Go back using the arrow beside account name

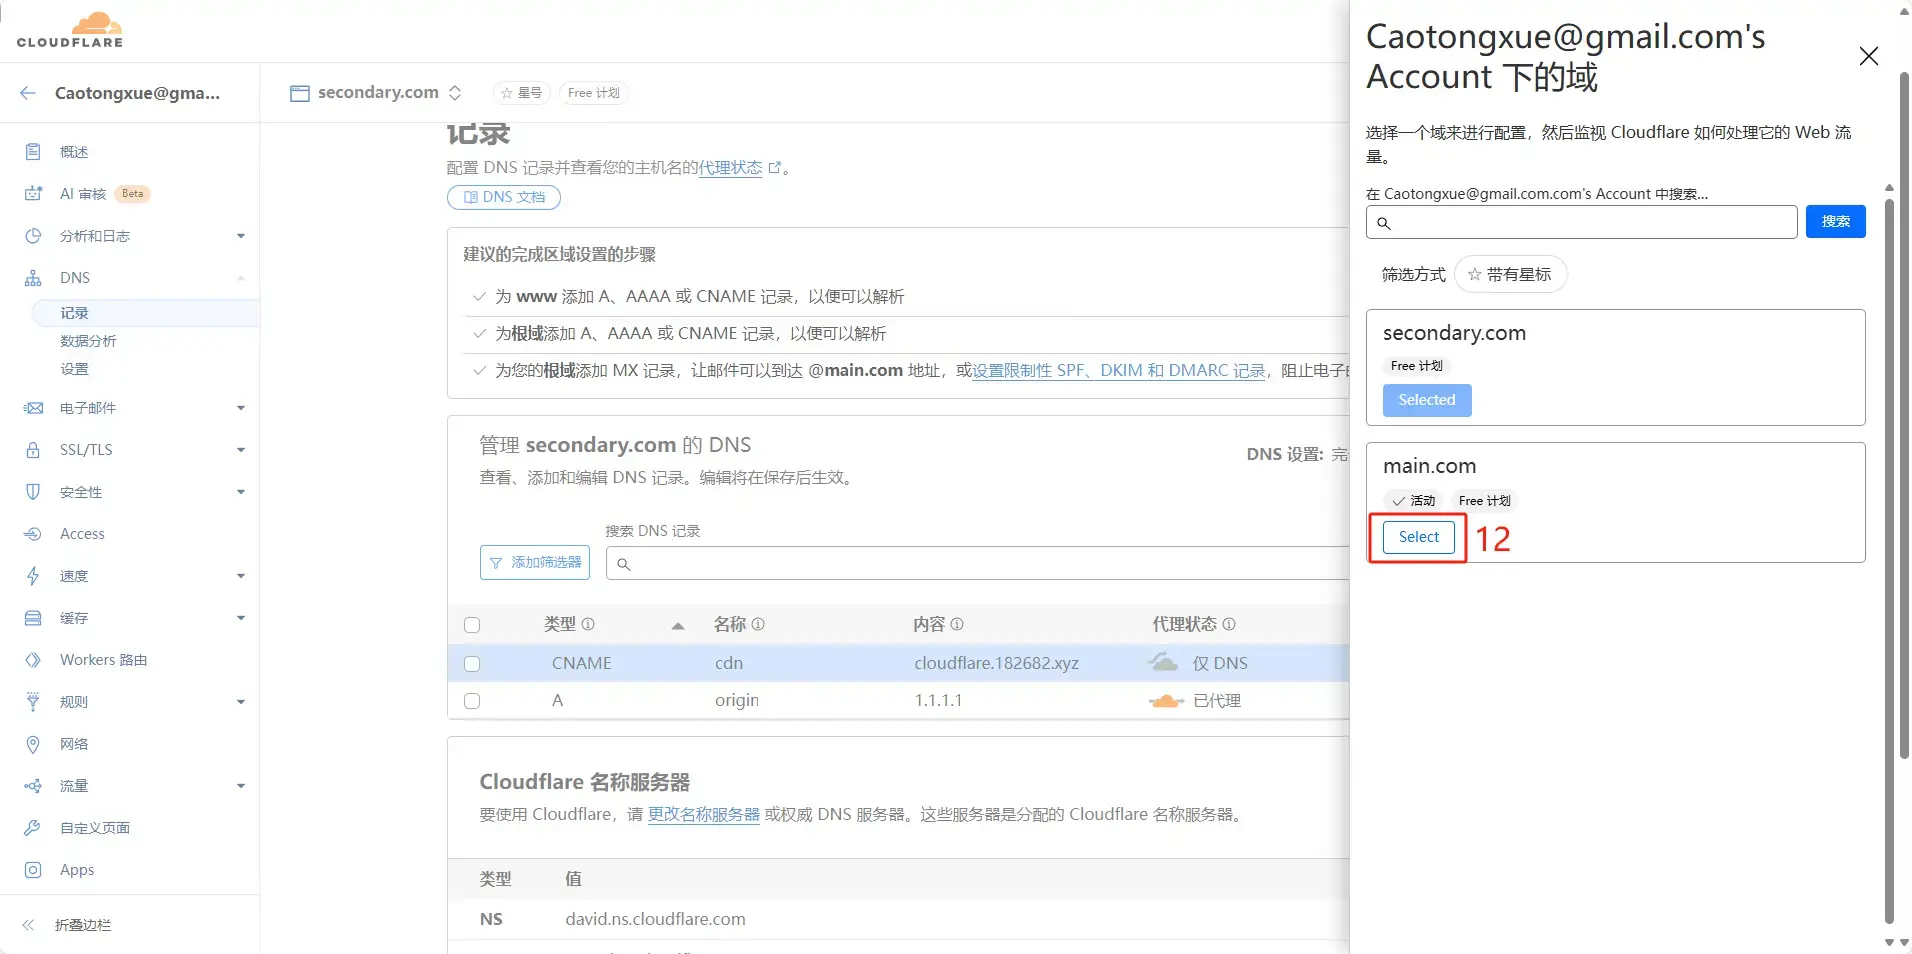(x=28, y=93)
